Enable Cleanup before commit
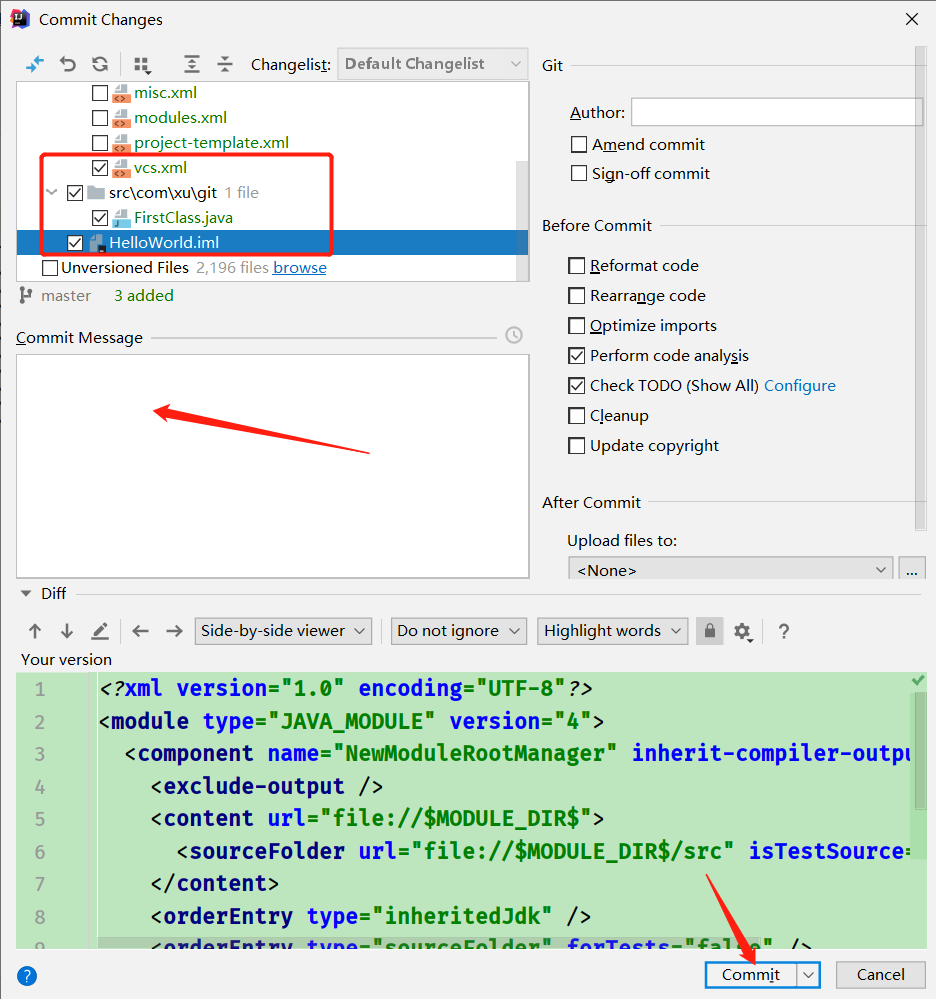The height and width of the screenshot is (999, 936). point(576,415)
